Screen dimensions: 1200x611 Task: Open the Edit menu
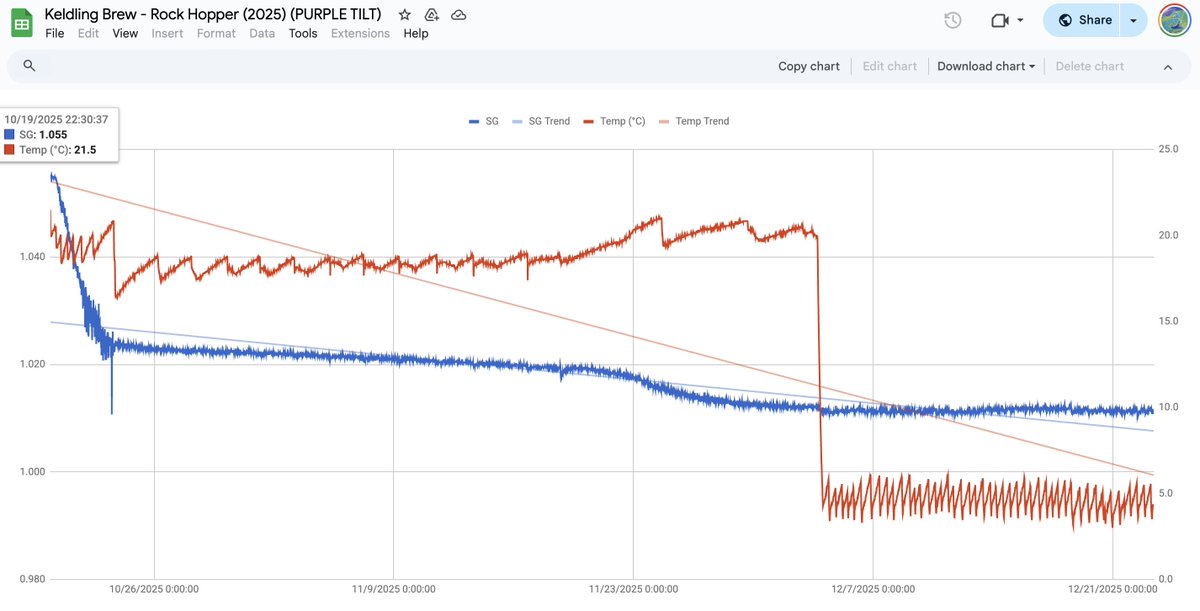88,33
